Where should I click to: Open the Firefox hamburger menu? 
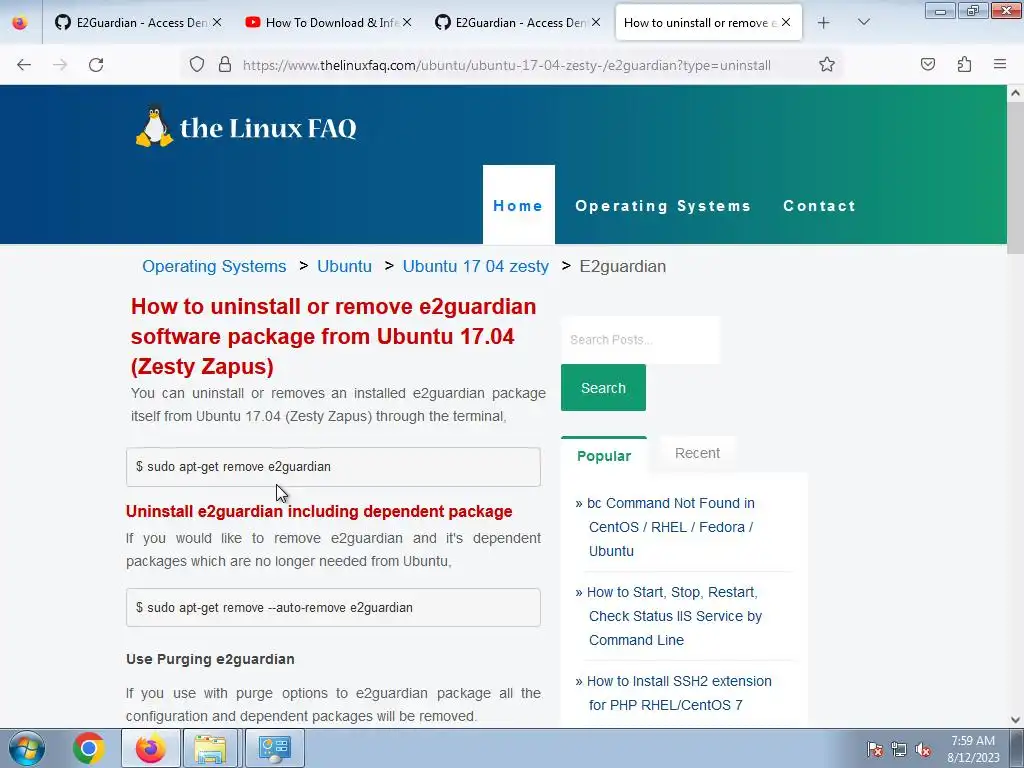tap(1000, 65)
